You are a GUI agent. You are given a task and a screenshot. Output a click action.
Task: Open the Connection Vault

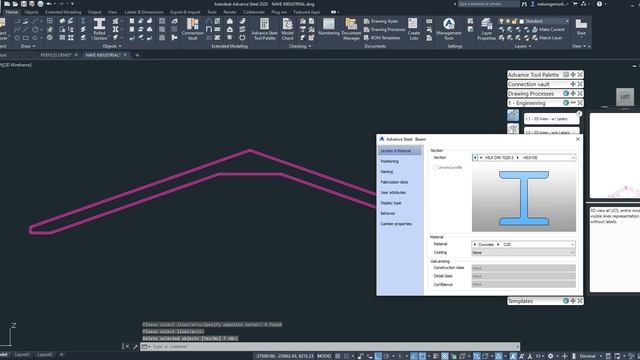point(192,29)
